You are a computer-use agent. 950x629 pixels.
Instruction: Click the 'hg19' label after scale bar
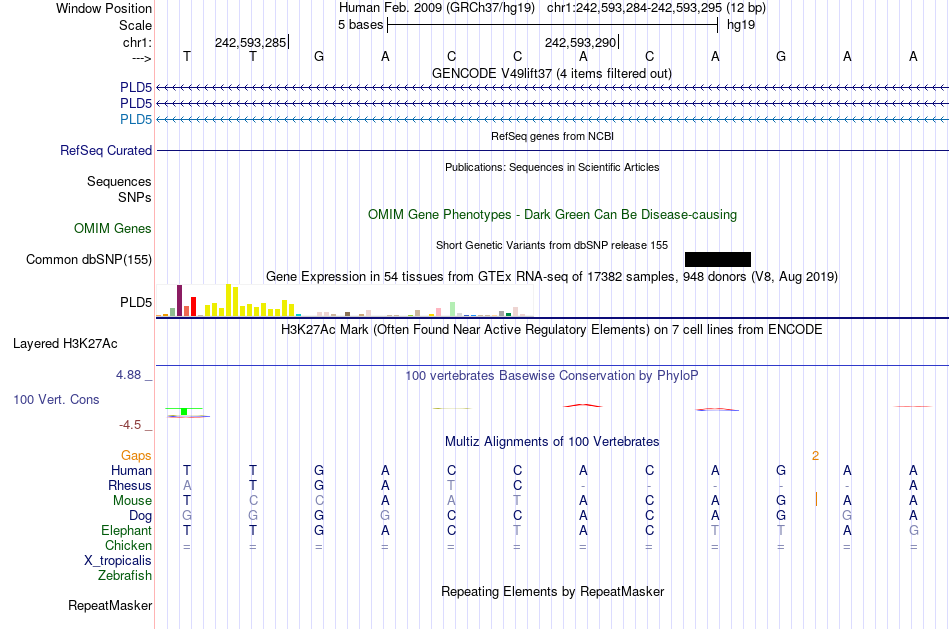741,25
